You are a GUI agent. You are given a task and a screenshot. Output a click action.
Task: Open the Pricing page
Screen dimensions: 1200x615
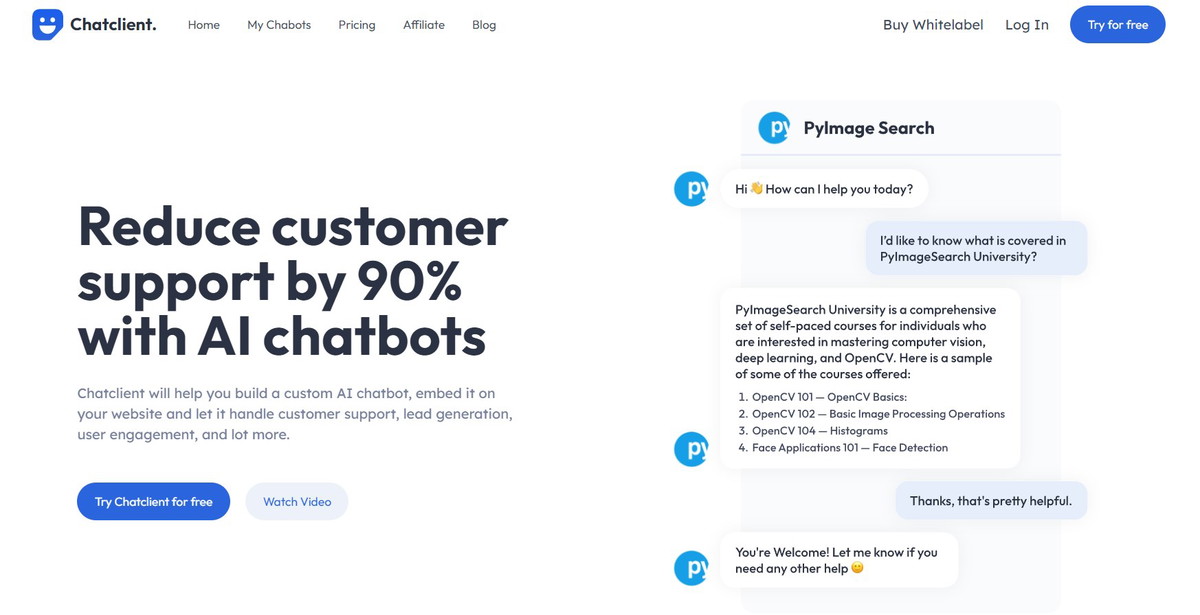pos(357,25)
